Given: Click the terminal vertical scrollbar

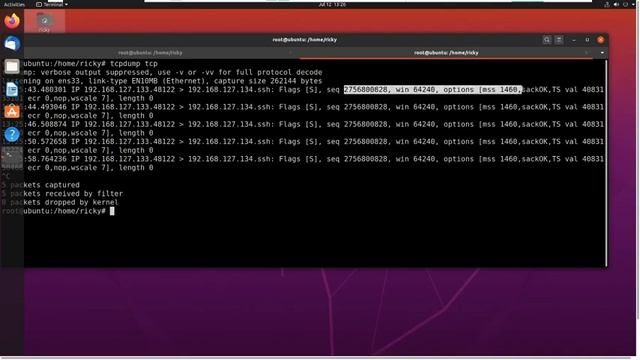Looking at the screenshot, I should [x=606, y=163].
